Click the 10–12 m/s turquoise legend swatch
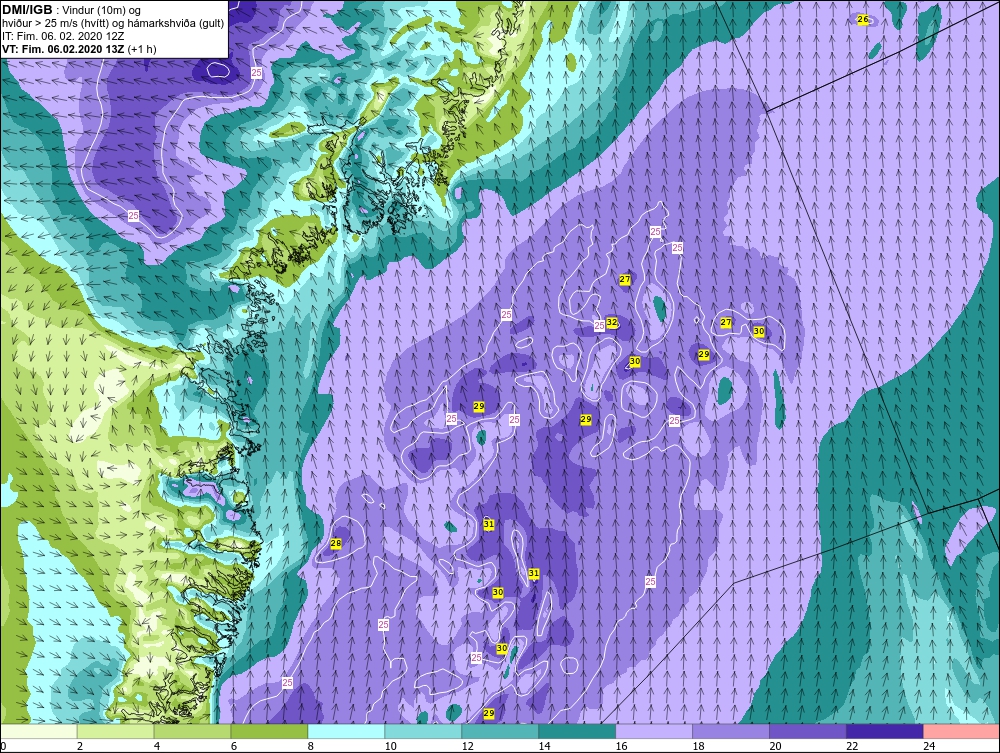 (x=423, y=731)
